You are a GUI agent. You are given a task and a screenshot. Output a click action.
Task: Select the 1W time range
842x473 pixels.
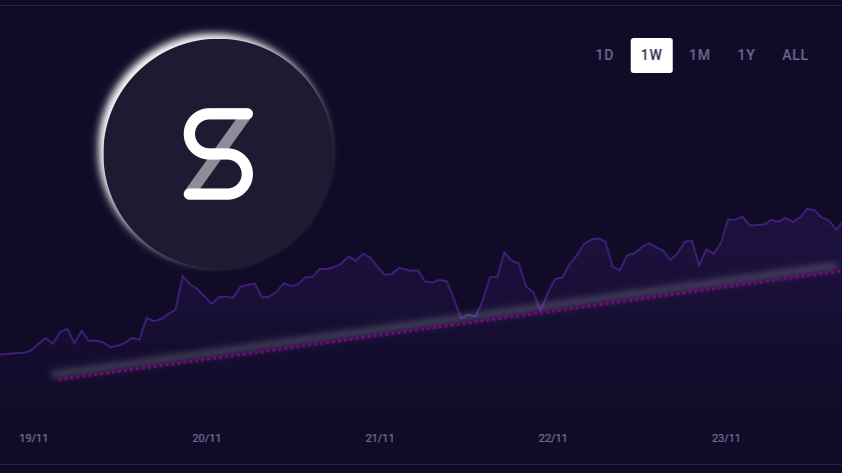(x=651, y=55)
